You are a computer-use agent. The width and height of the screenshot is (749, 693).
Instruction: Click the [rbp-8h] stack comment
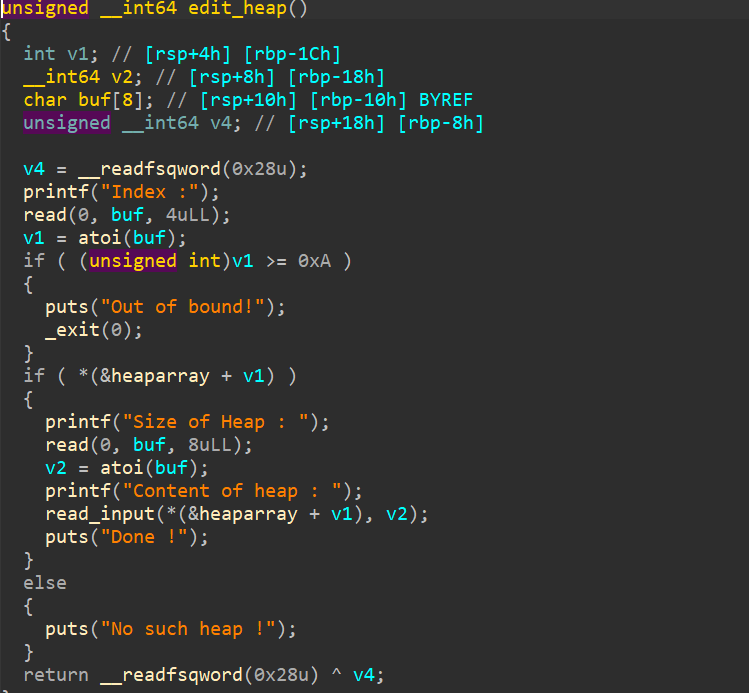[440, 123]
